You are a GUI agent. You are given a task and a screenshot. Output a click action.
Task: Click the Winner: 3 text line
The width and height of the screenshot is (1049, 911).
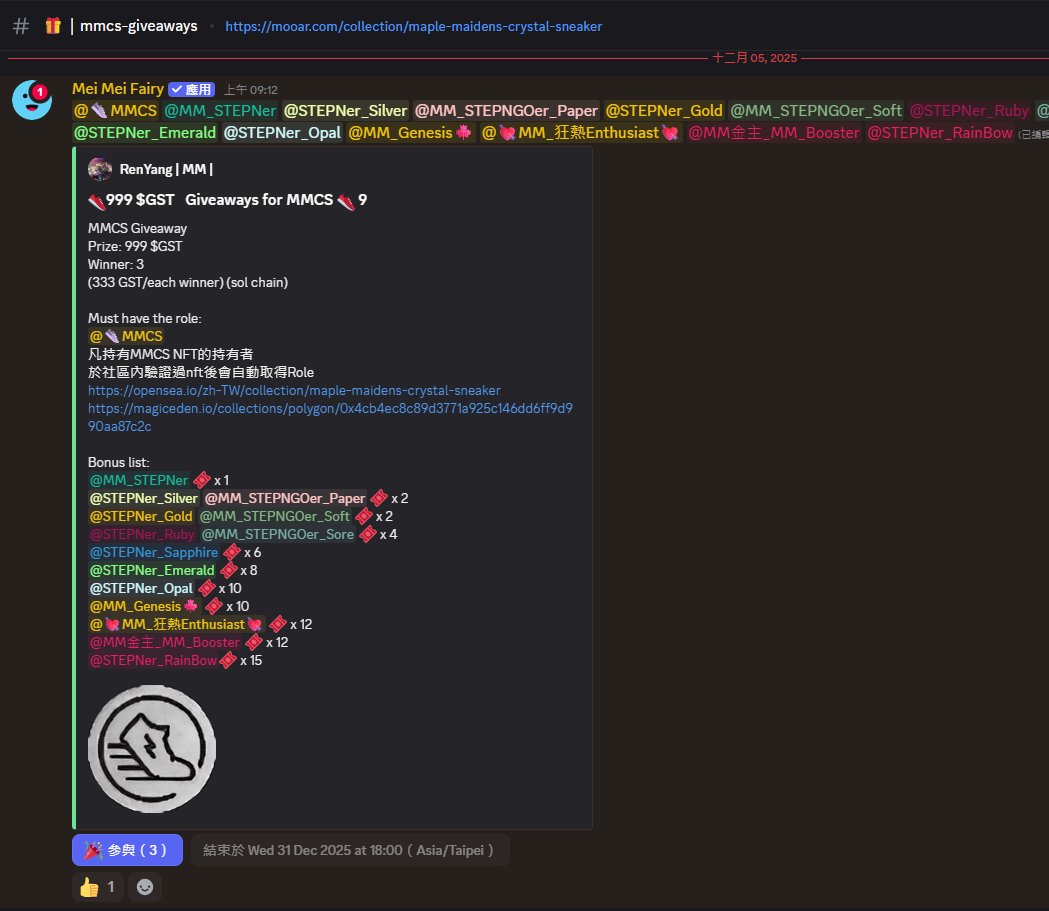(x=116, y=264)
